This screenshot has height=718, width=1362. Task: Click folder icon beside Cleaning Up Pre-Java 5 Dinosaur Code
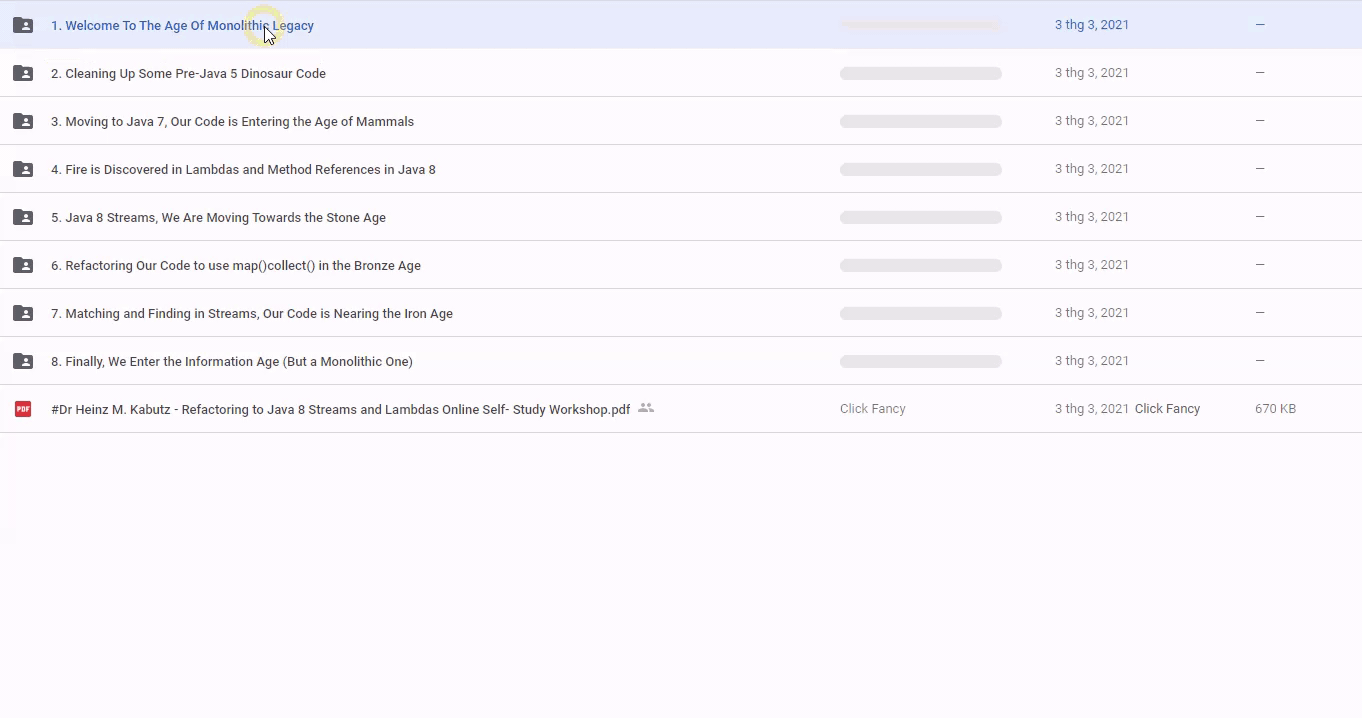(23, 73)
